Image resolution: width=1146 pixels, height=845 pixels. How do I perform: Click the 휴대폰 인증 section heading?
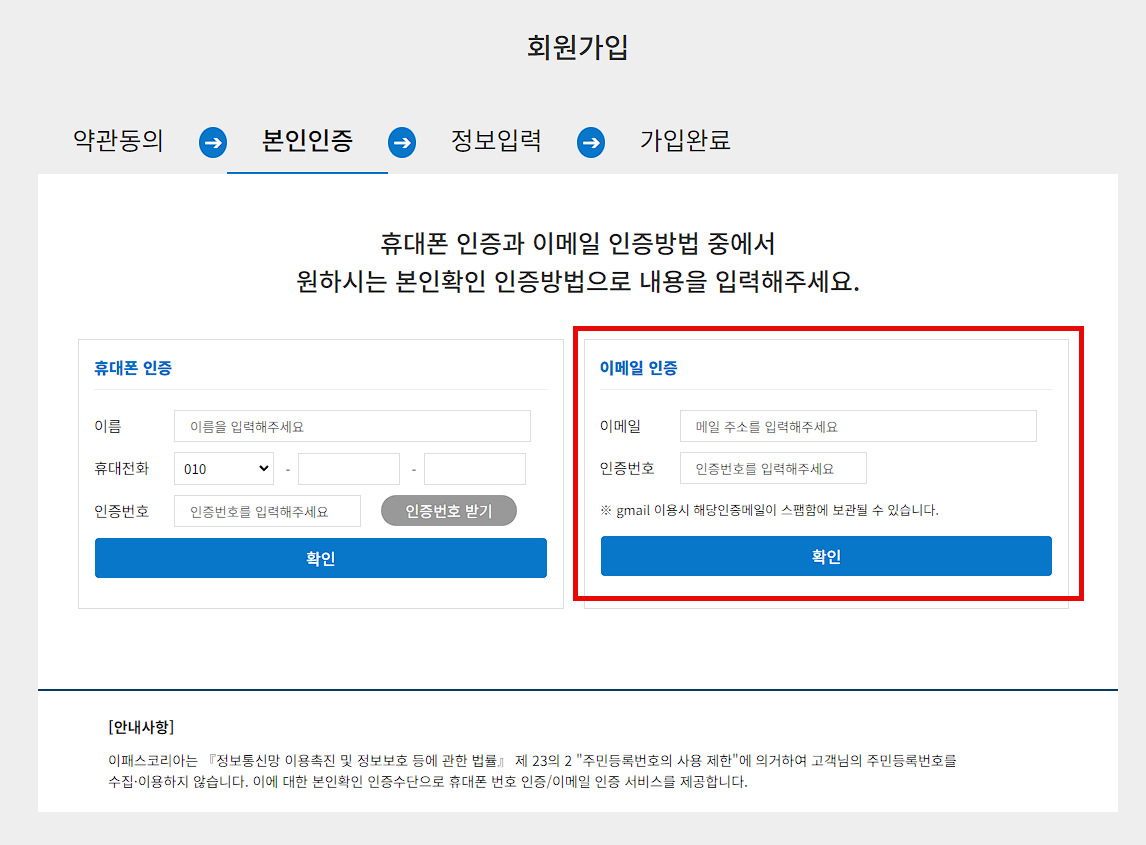coord(133,368)
